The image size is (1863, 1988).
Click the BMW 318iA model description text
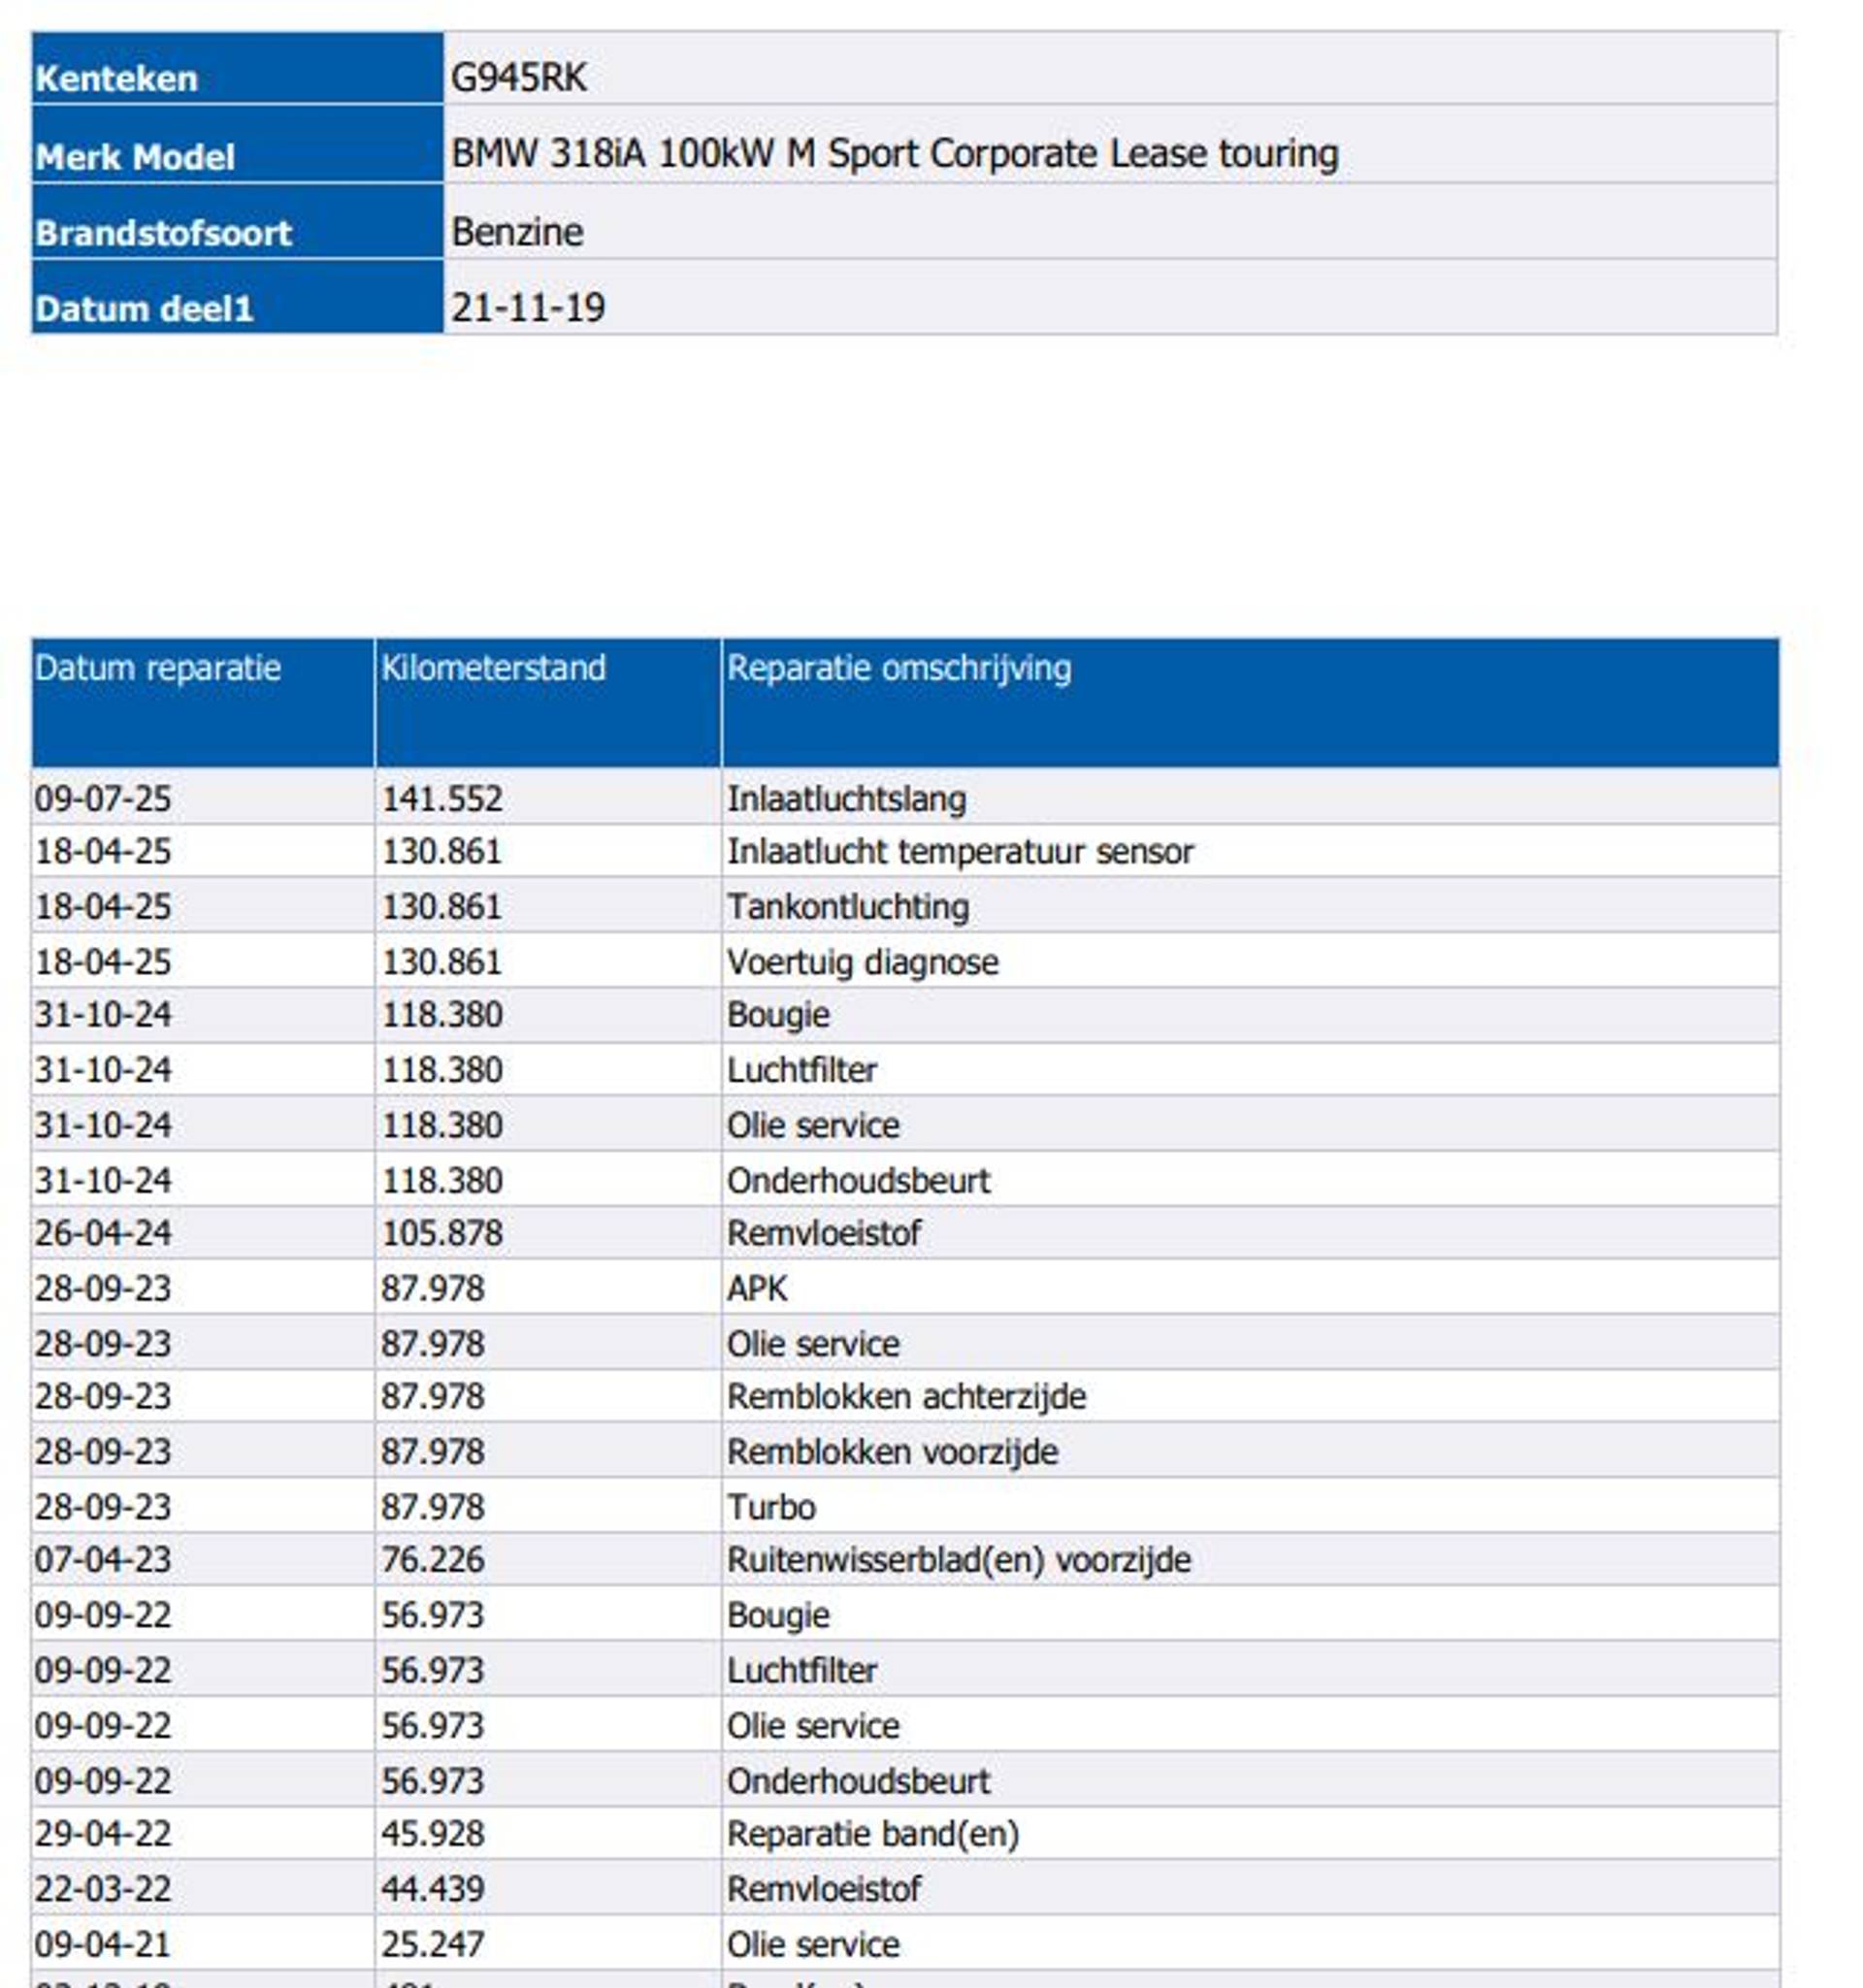pos(894,153)
